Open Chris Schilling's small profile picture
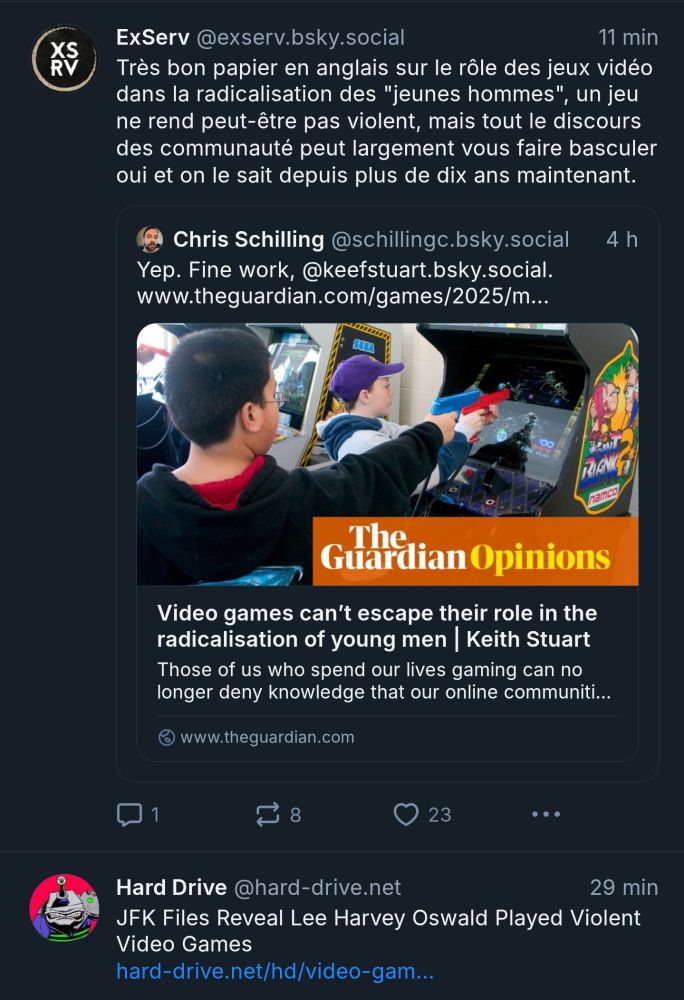The image size is (684, 1000). (150, 240)
